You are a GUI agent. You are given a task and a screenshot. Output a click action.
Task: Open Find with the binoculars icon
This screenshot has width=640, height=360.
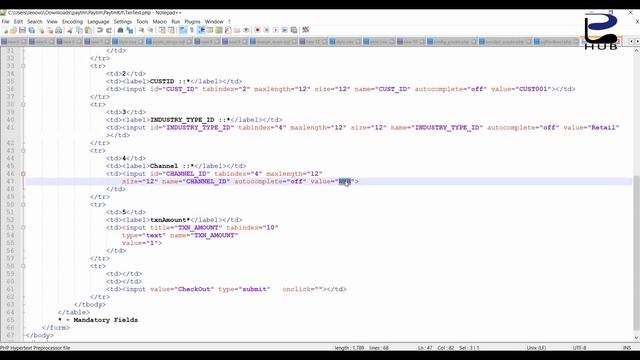[120, 30]
